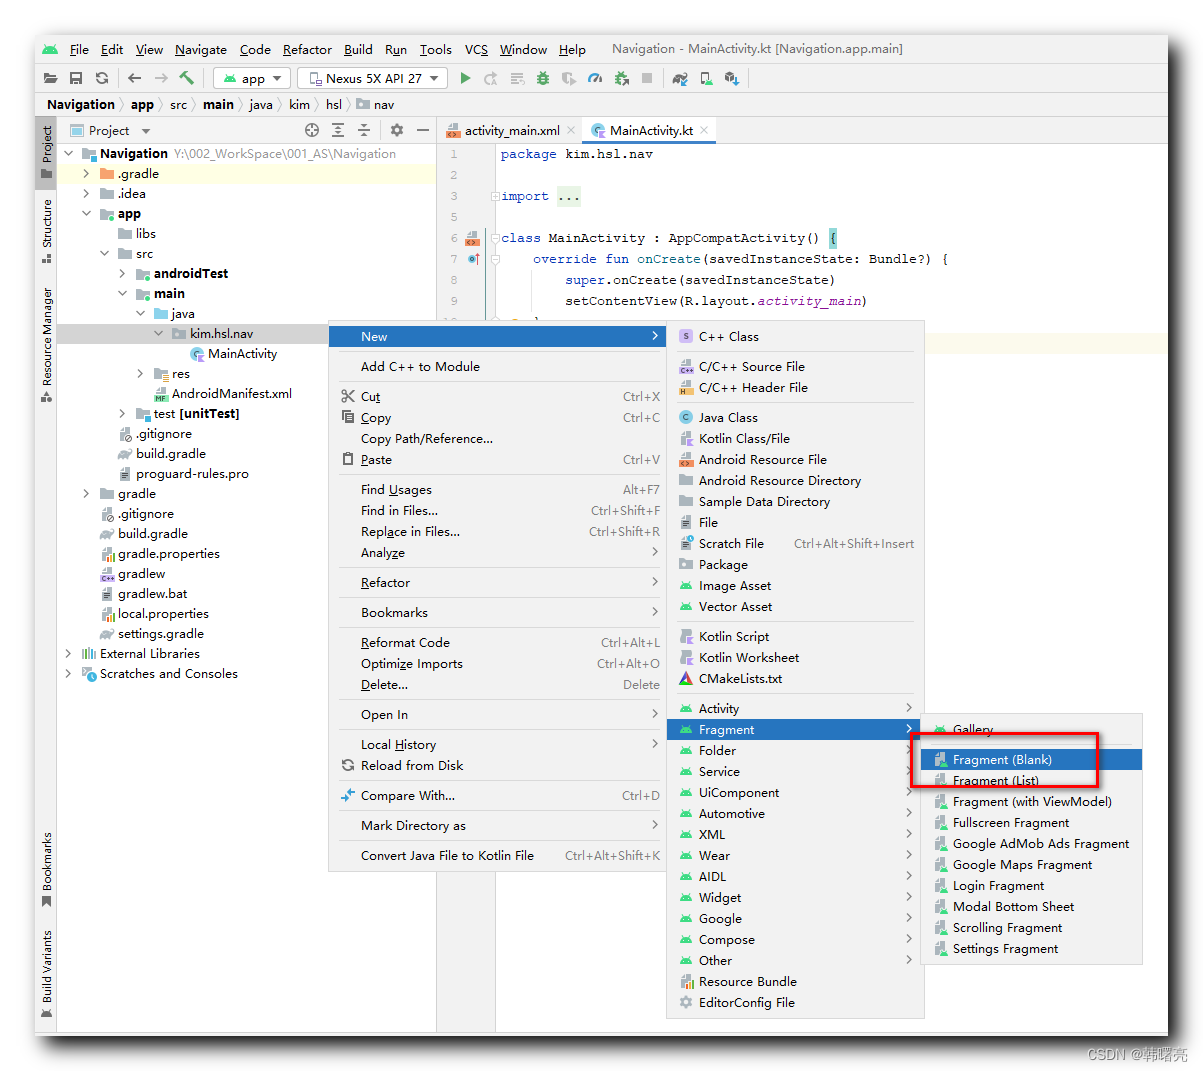Click the Open folder toolbar icon
Viewport: 1203px width, 1071px height.
tap(51, 78)
